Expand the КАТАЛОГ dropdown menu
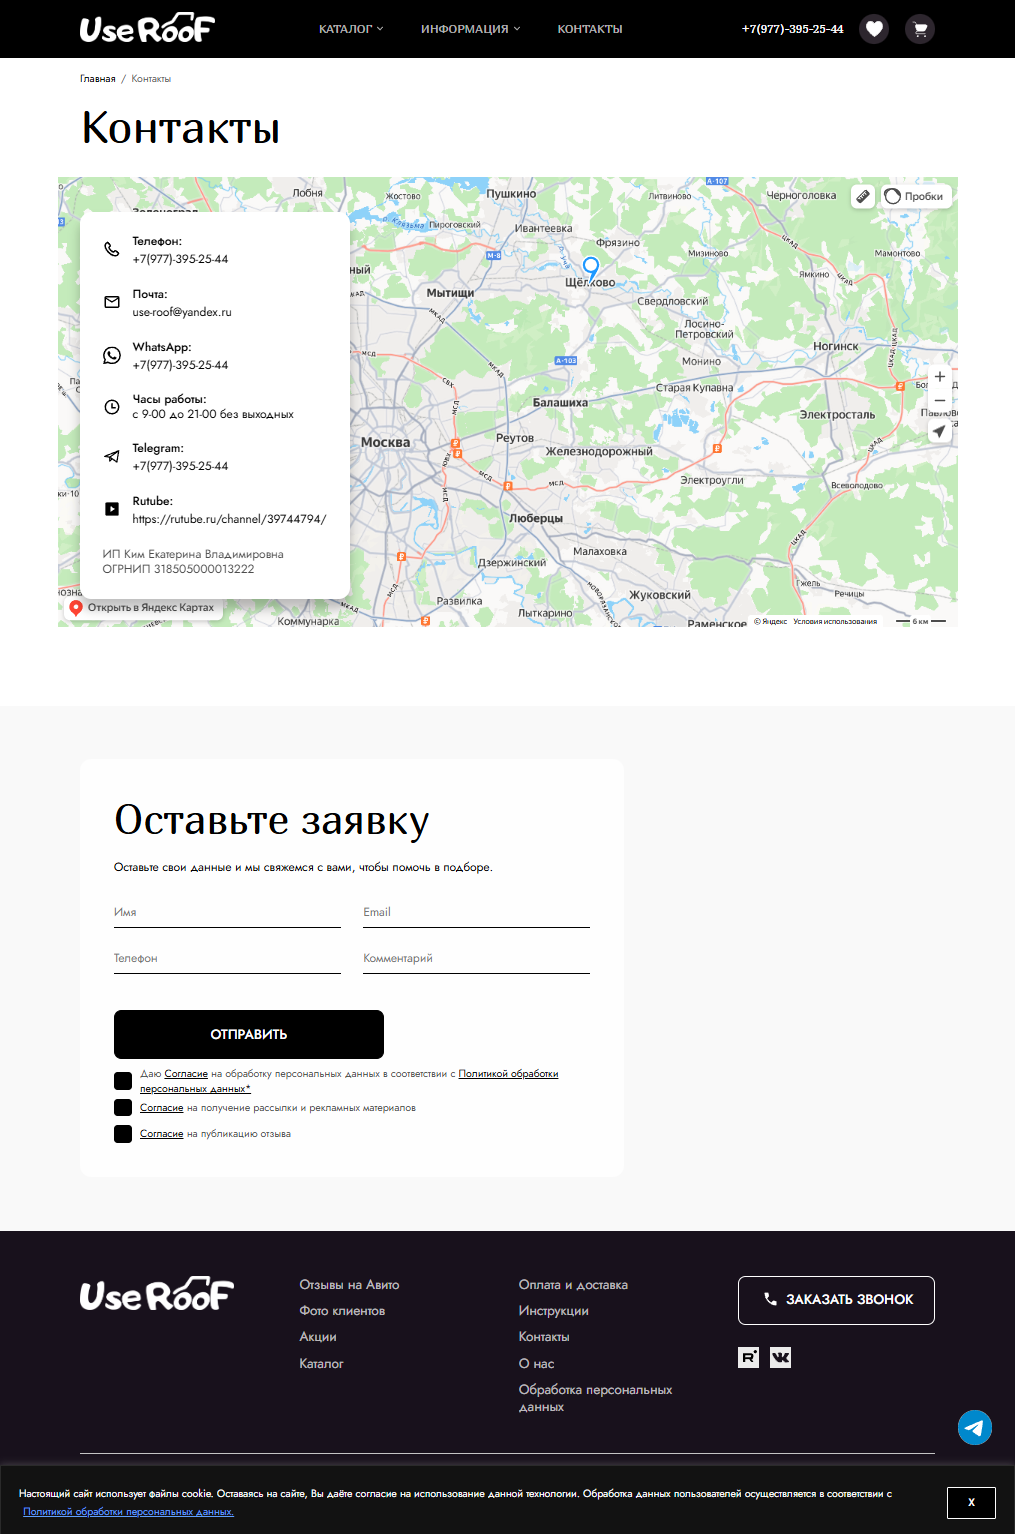 [349, 29]
